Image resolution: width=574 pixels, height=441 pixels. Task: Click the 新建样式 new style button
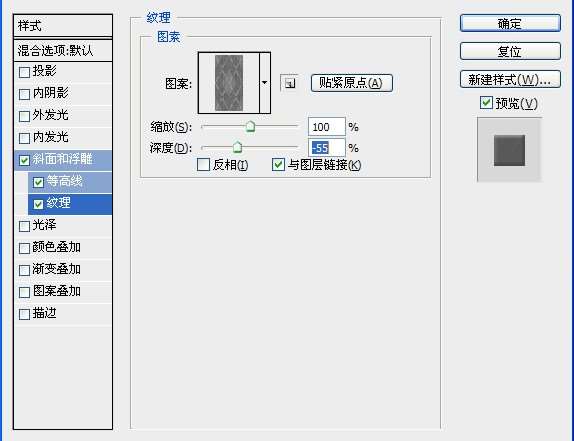coord(510,79)
